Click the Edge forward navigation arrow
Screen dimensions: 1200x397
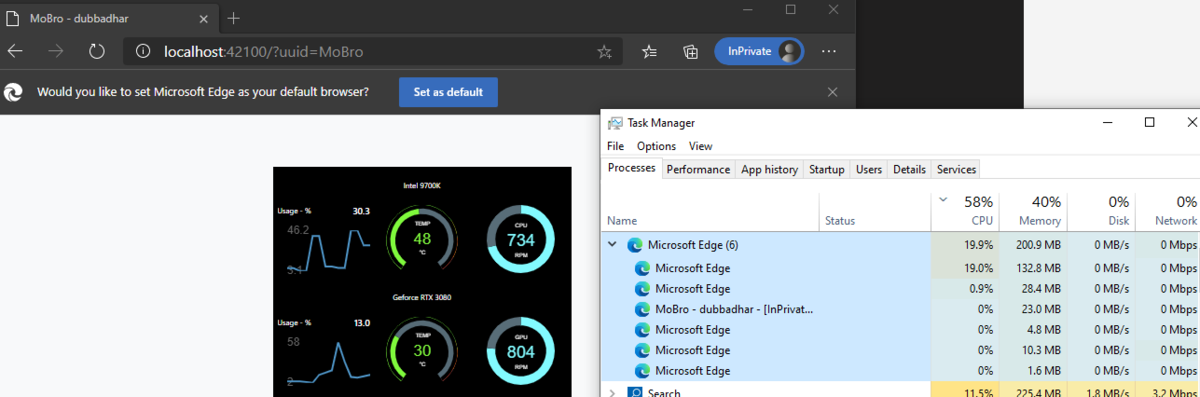pyautogui.click(x=56, y=51)
